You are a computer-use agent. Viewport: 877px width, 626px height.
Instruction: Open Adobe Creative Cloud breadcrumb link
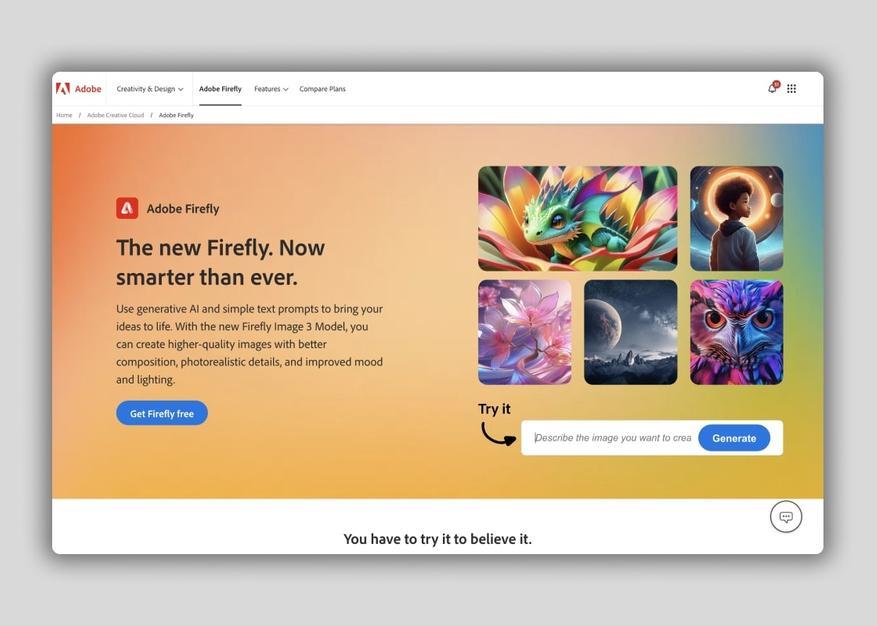pos(115,115)
